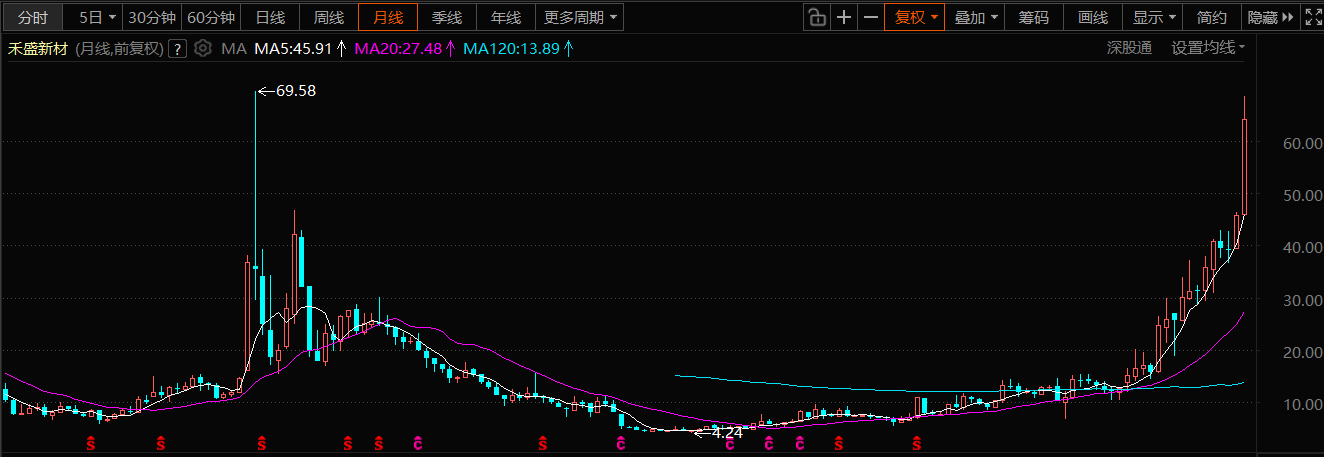Click the 60.00 price axis label

click(x=1302, y=143)
